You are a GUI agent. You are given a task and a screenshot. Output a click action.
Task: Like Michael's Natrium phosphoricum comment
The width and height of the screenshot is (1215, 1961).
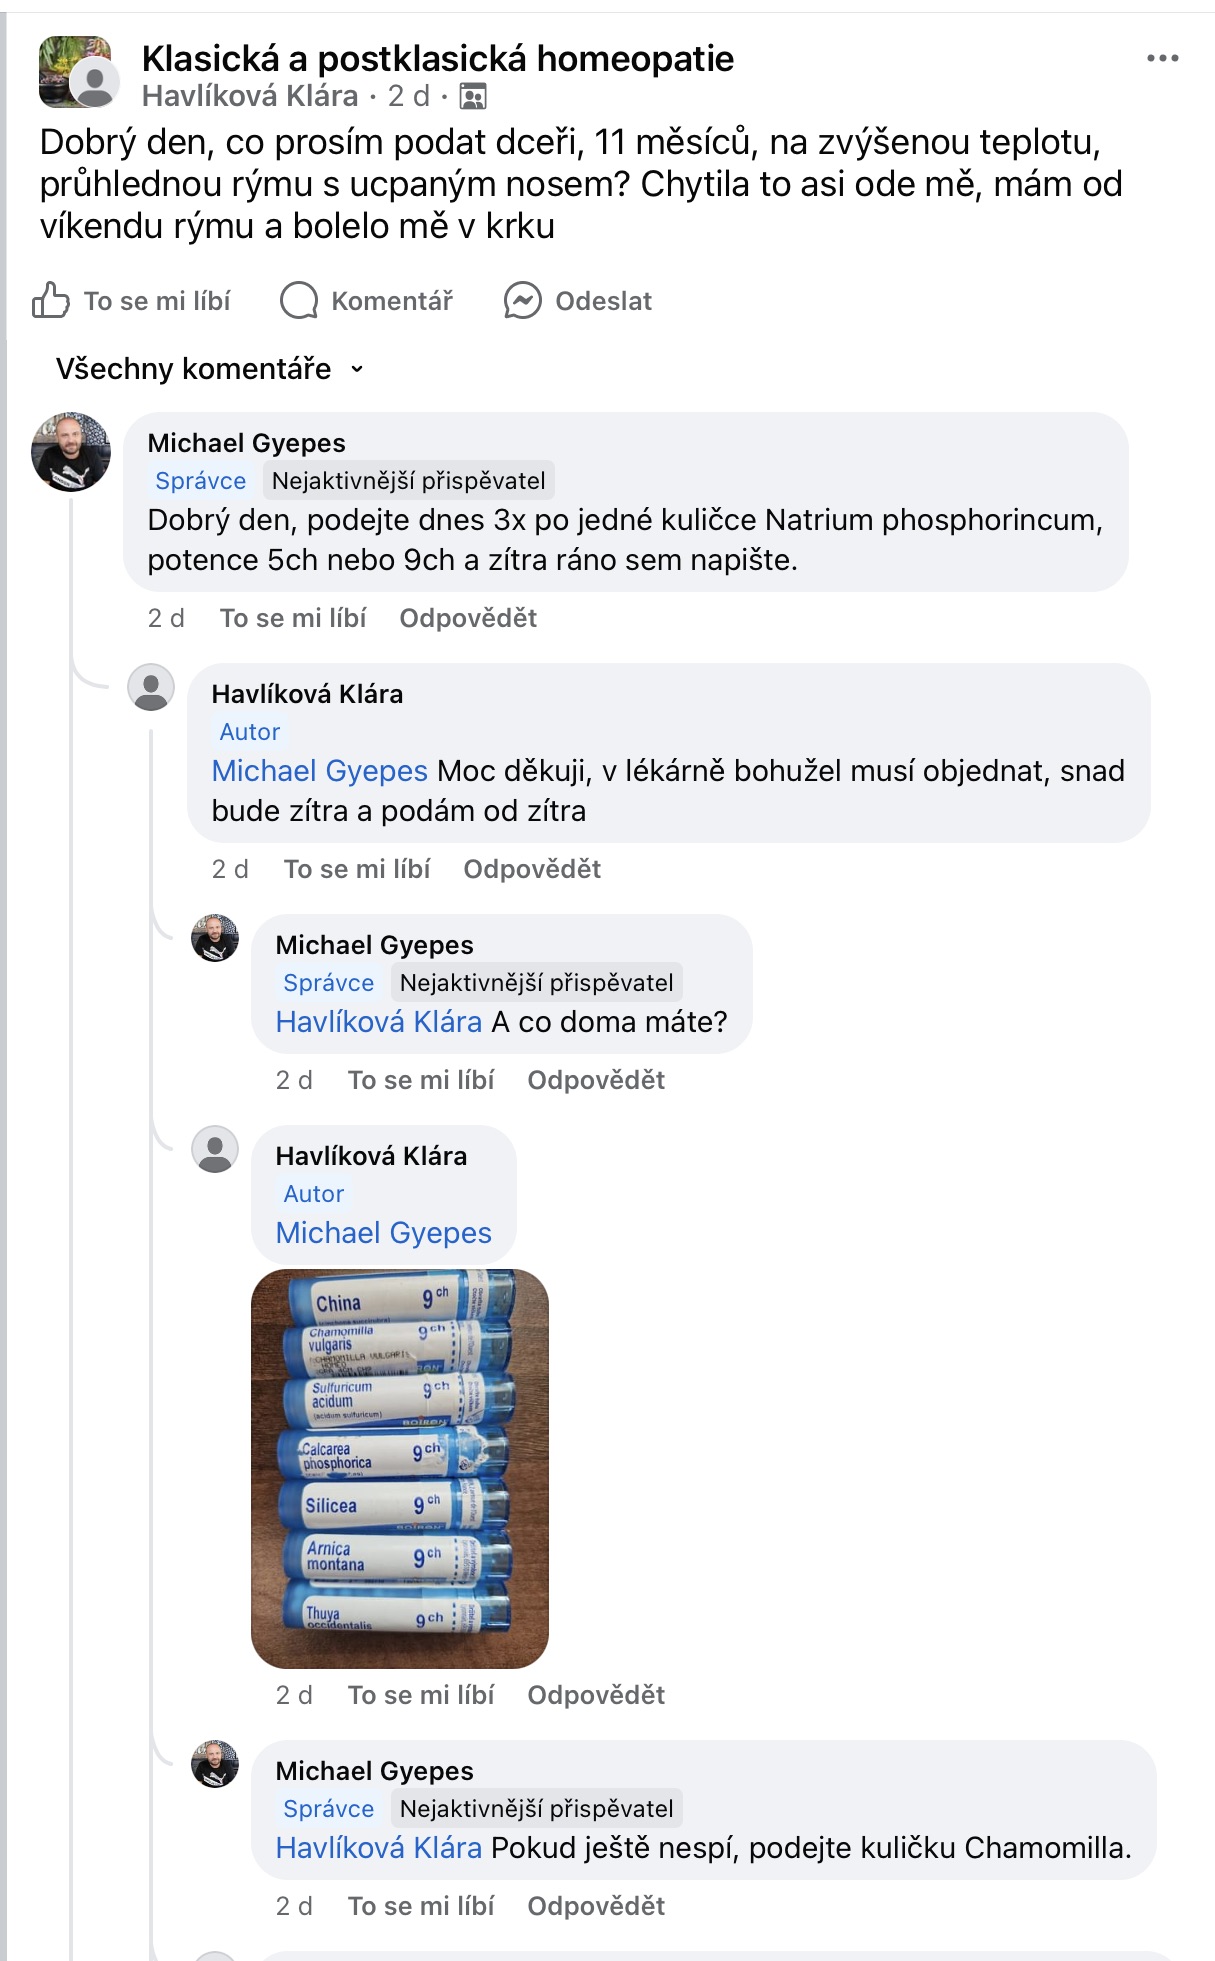pos(293,618)
